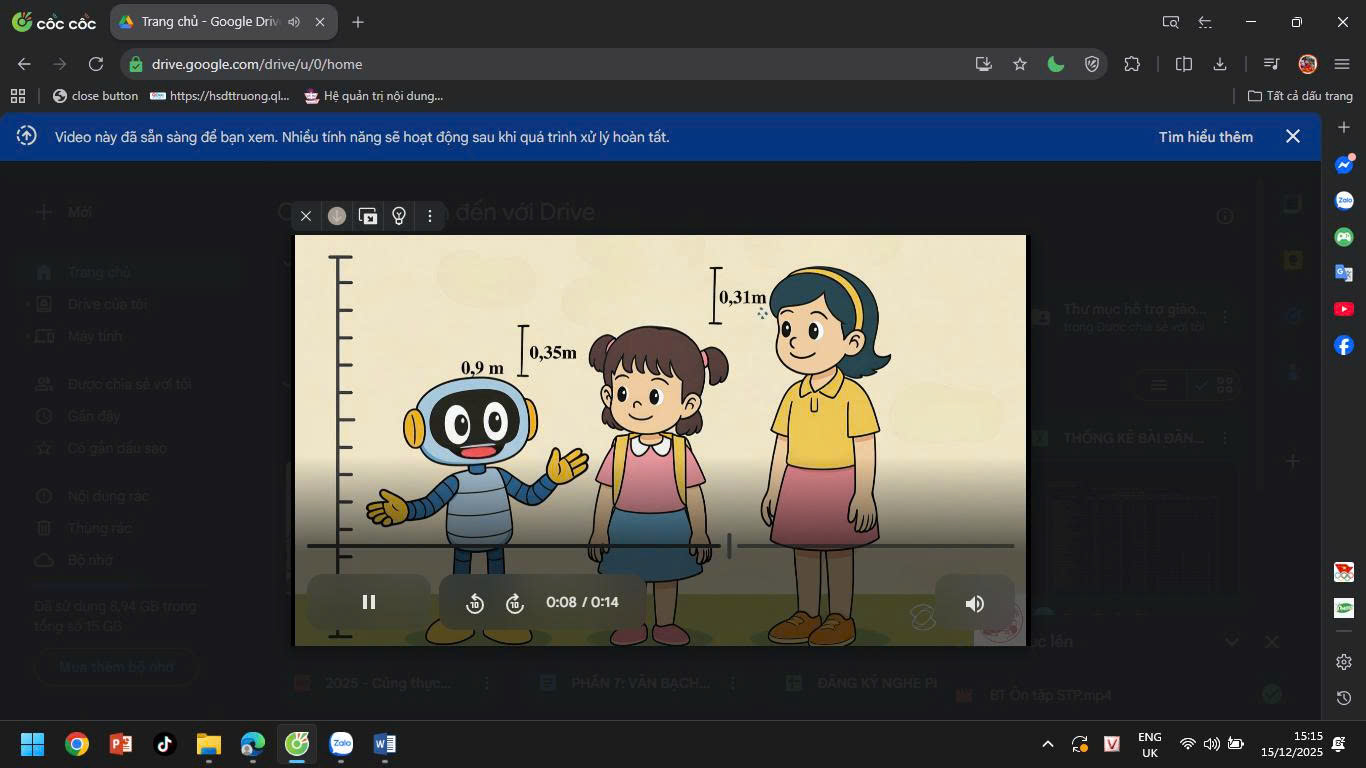
Task: Rewind the video 10 seconds
Action: click(x=475, y=603)
